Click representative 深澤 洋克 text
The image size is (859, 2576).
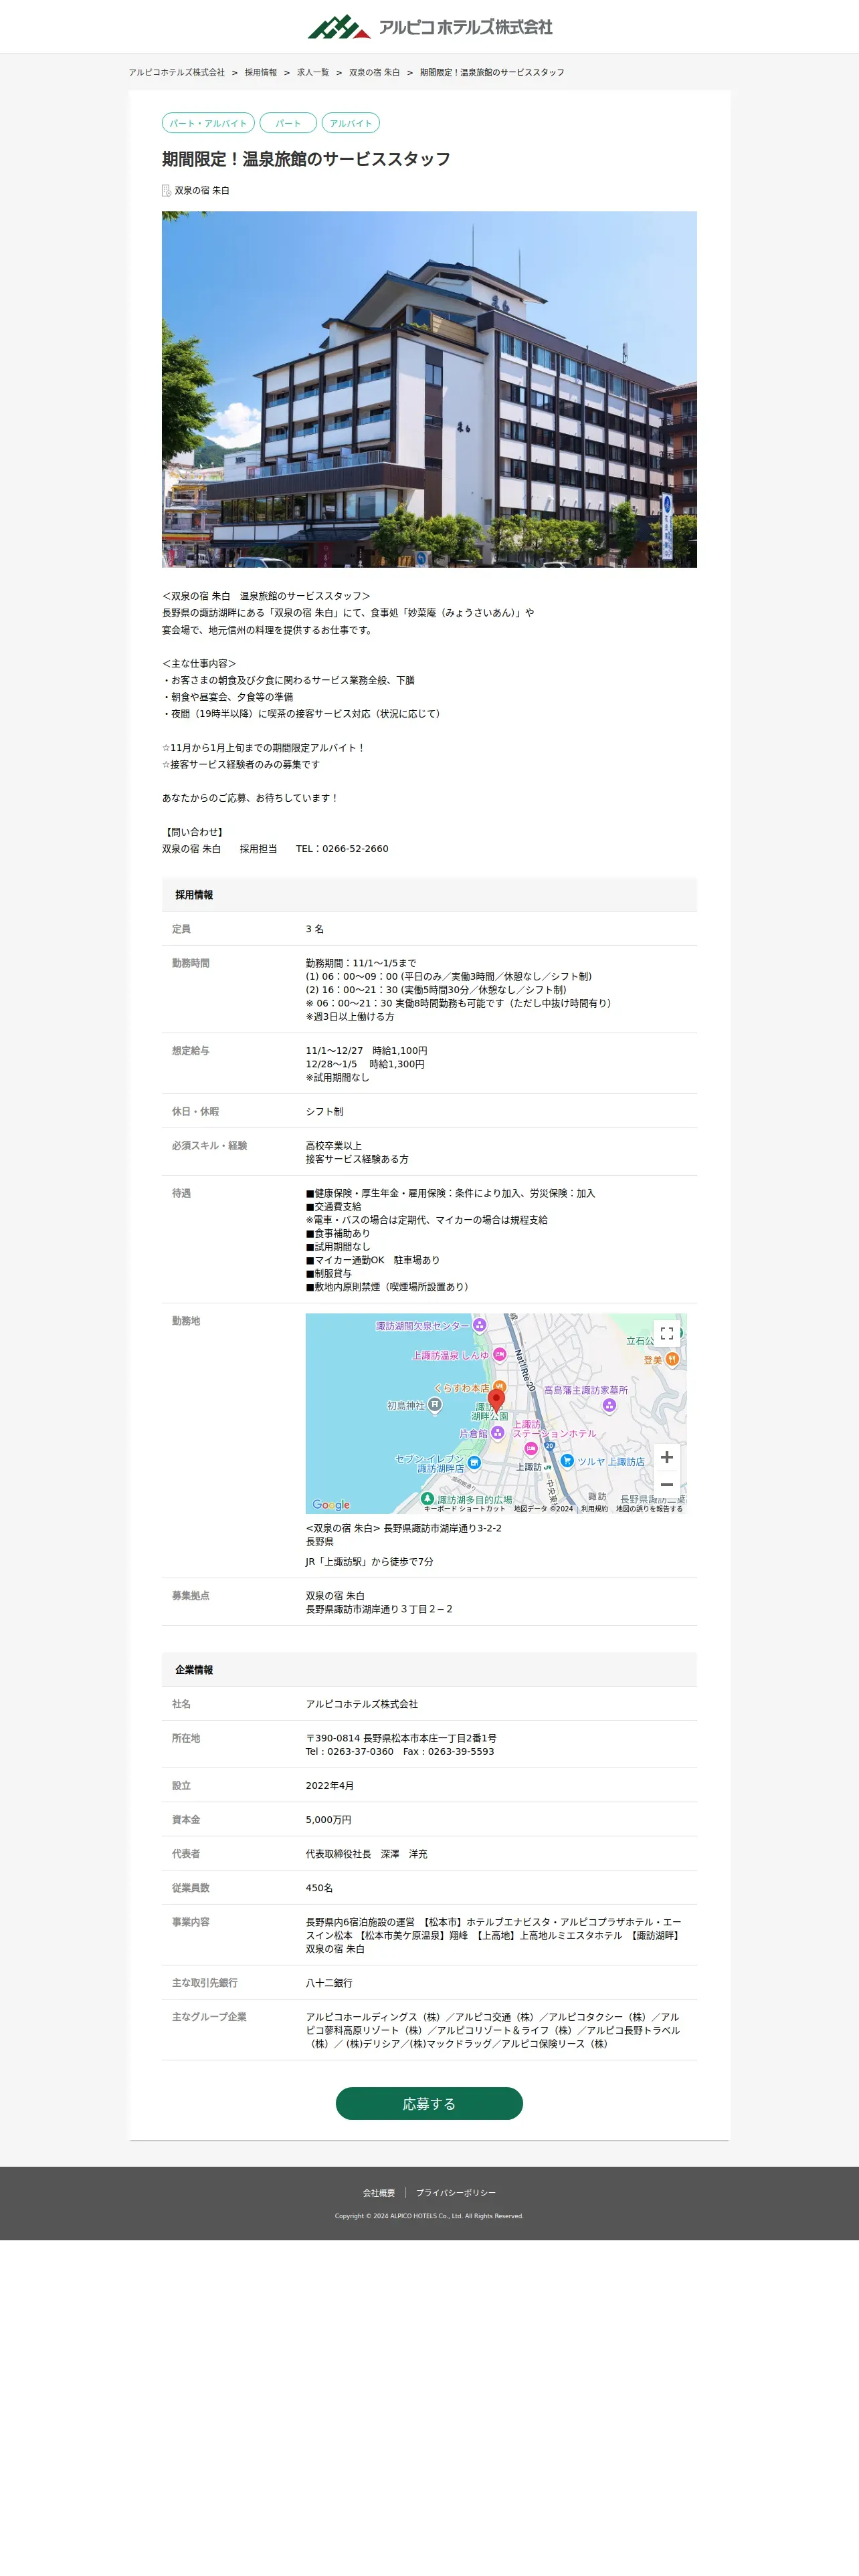404,1854
